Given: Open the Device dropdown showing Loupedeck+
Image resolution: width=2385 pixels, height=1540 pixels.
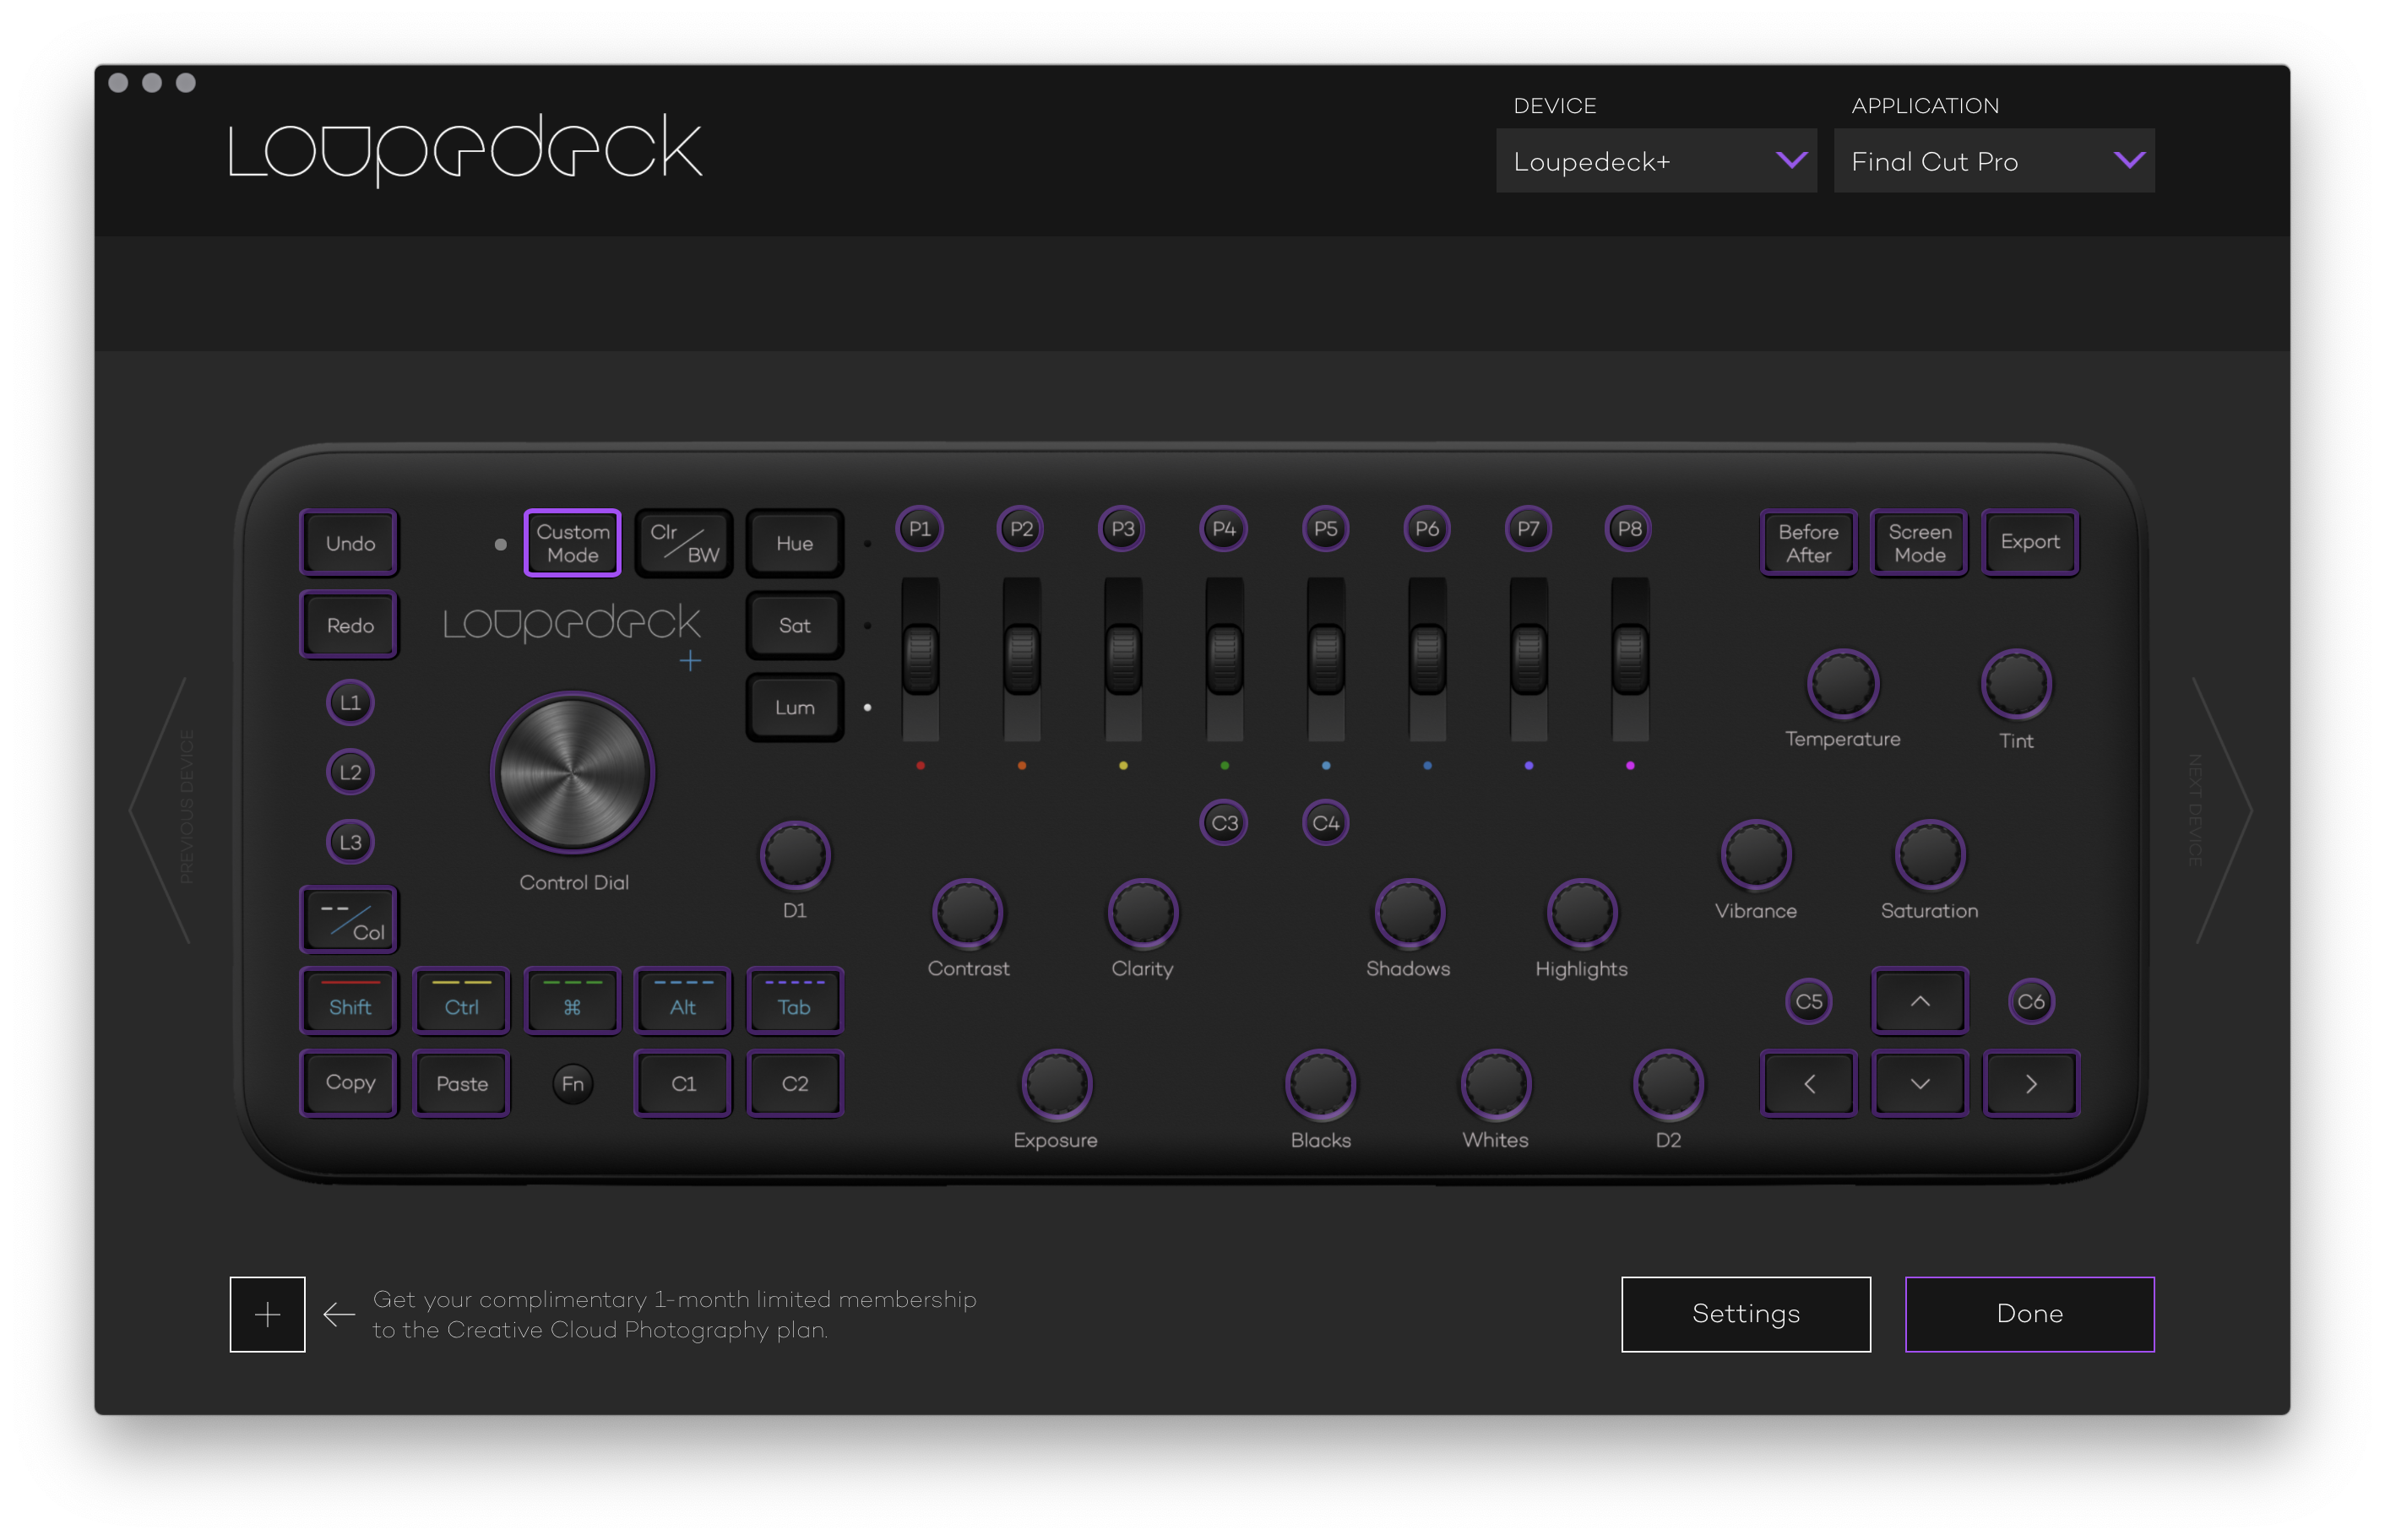Looking at the screenshot, I should click(1655, 161).
